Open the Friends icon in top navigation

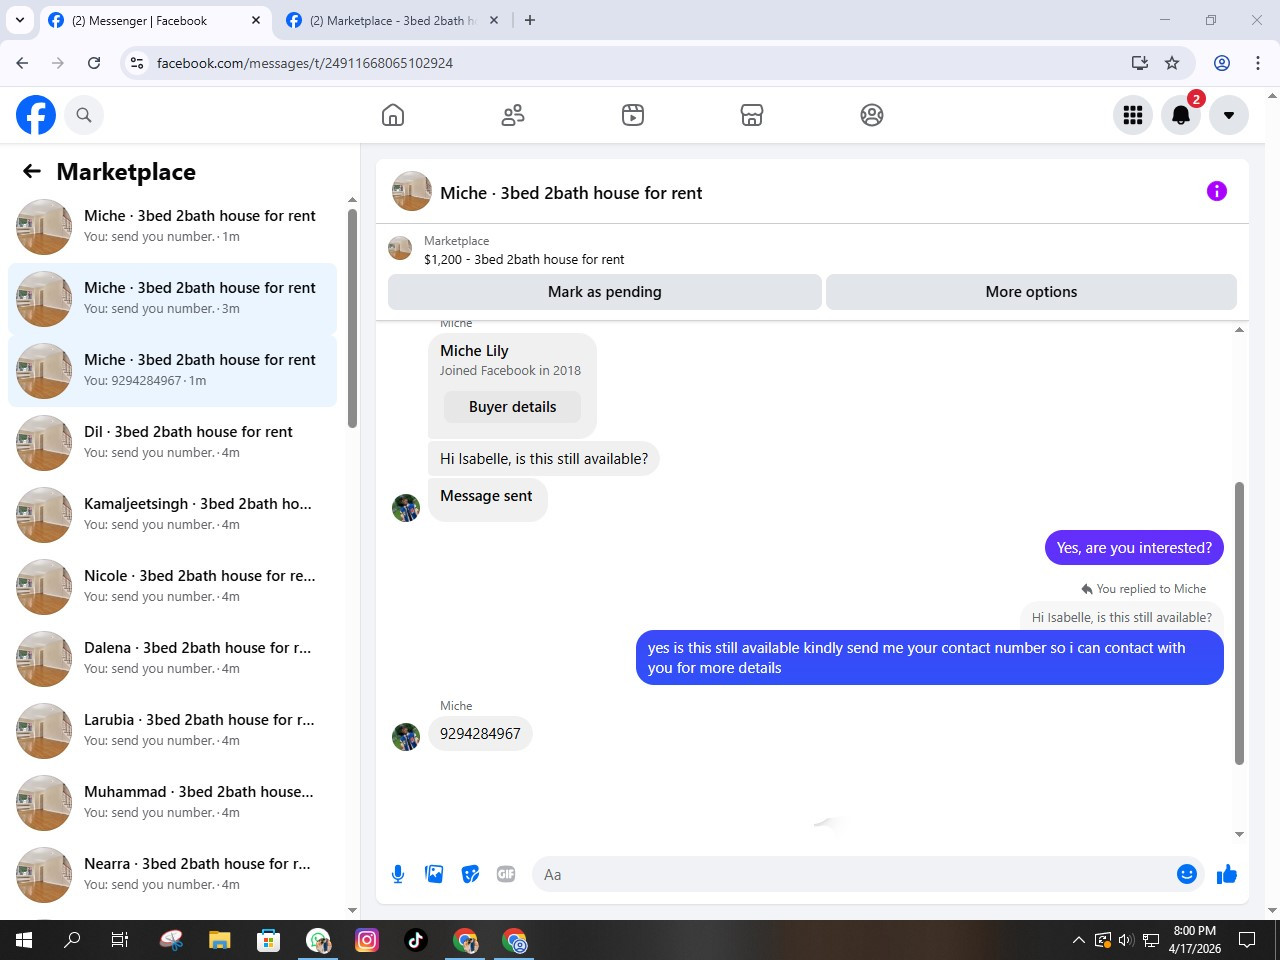513,115
